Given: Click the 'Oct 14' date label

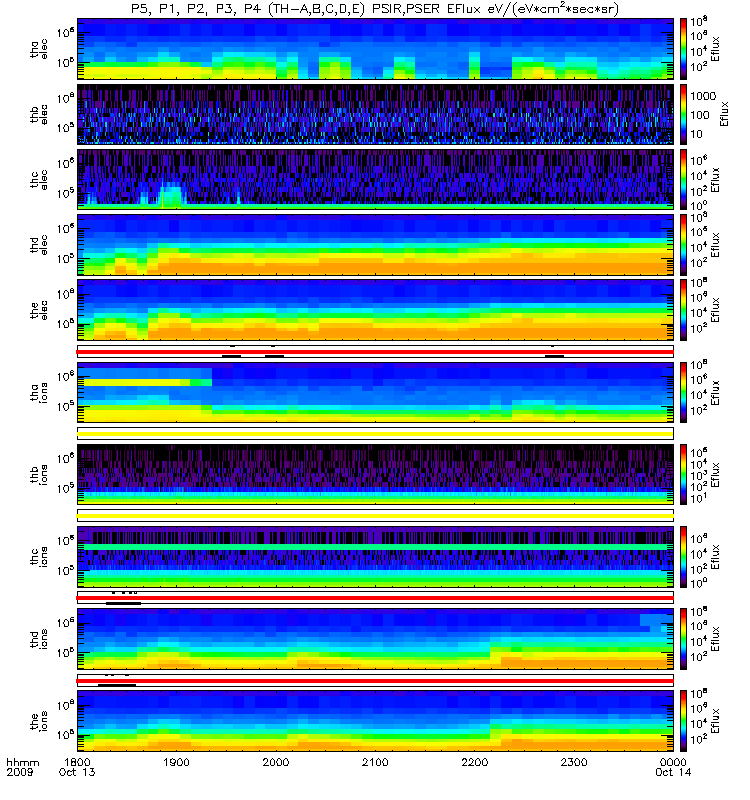Looking at the screenshot, I should tap(673, 772).
